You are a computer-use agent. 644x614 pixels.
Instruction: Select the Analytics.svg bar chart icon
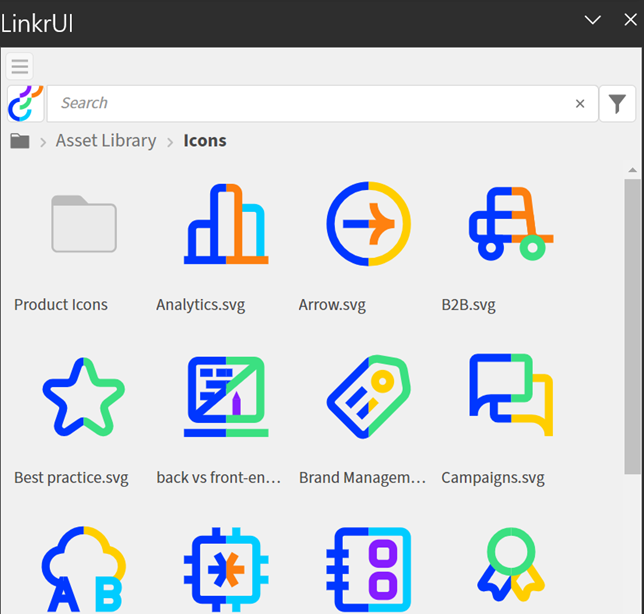[226, 224]
